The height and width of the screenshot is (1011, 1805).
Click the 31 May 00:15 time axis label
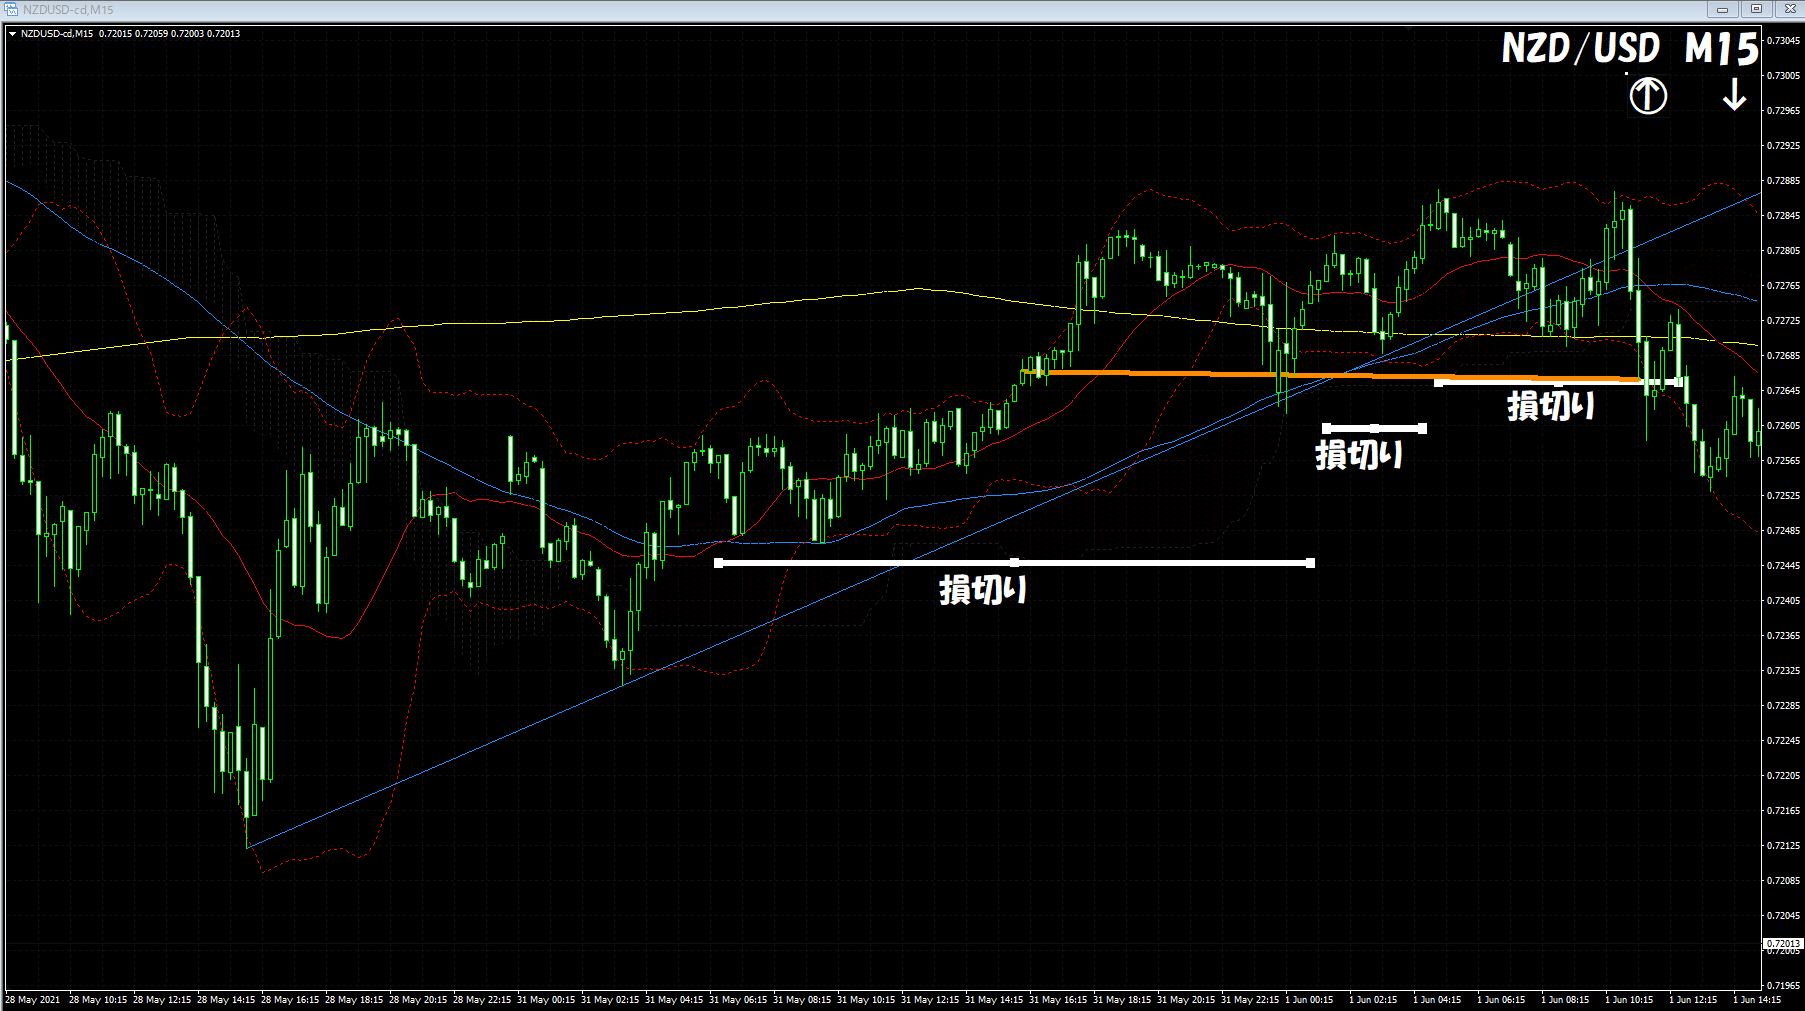[x=546, y=1000]
